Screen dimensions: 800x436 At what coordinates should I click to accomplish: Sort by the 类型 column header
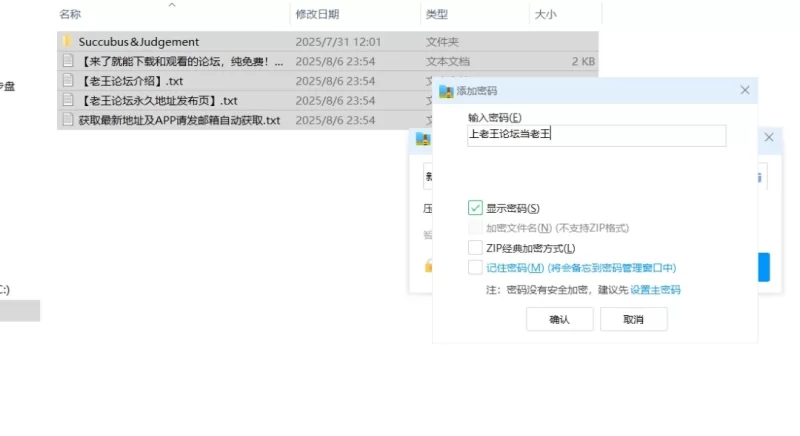(x=437, y=14)
